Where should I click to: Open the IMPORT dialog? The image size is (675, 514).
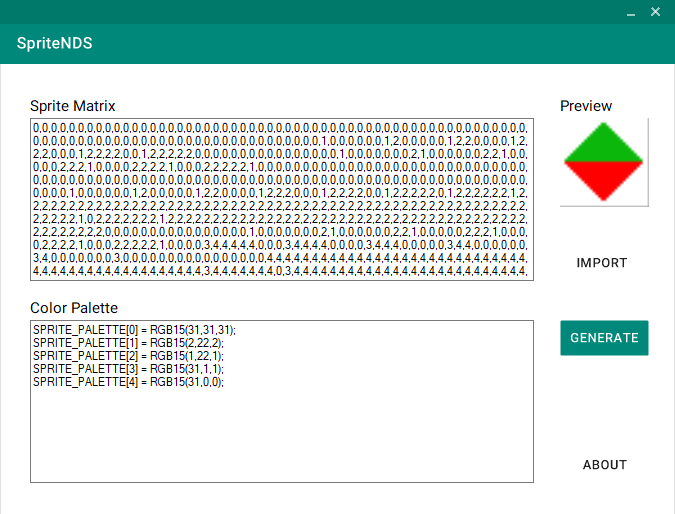(x=601, y=263)
